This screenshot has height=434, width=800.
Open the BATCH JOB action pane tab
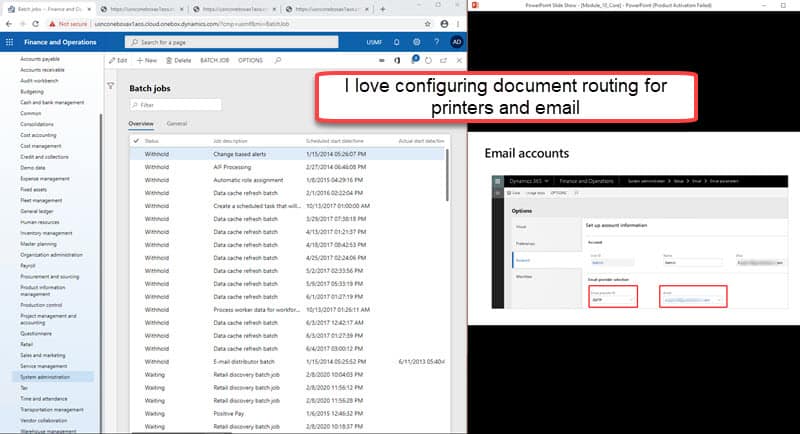(x=214, y=60)
